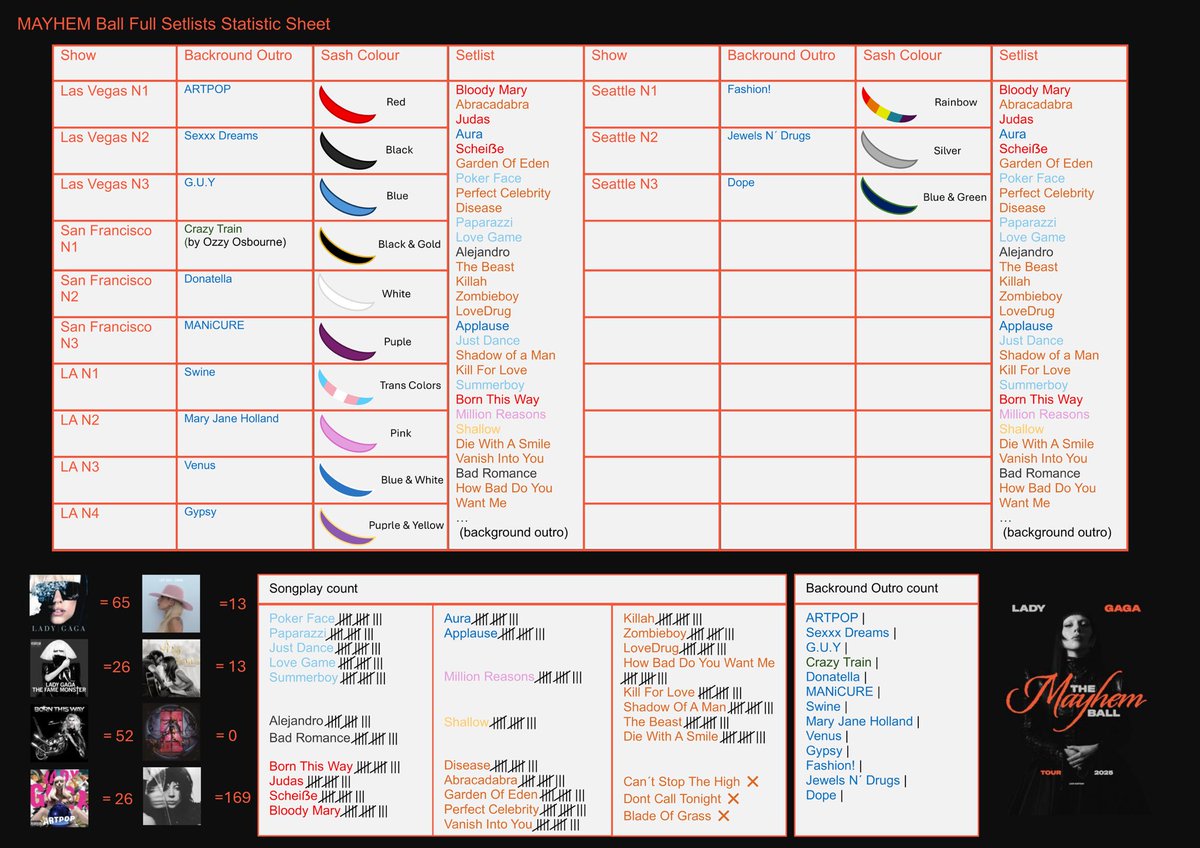Click Jewels N' Drugs in the Seattle N2 row
Screen dimensions: 1200x848
pos(769,136)
